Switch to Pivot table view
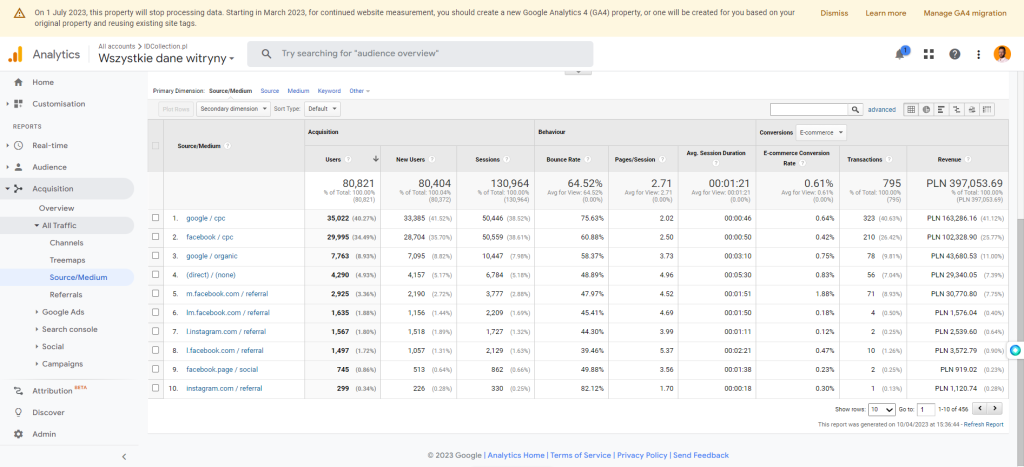1024x467 pixels. point(987,109)
